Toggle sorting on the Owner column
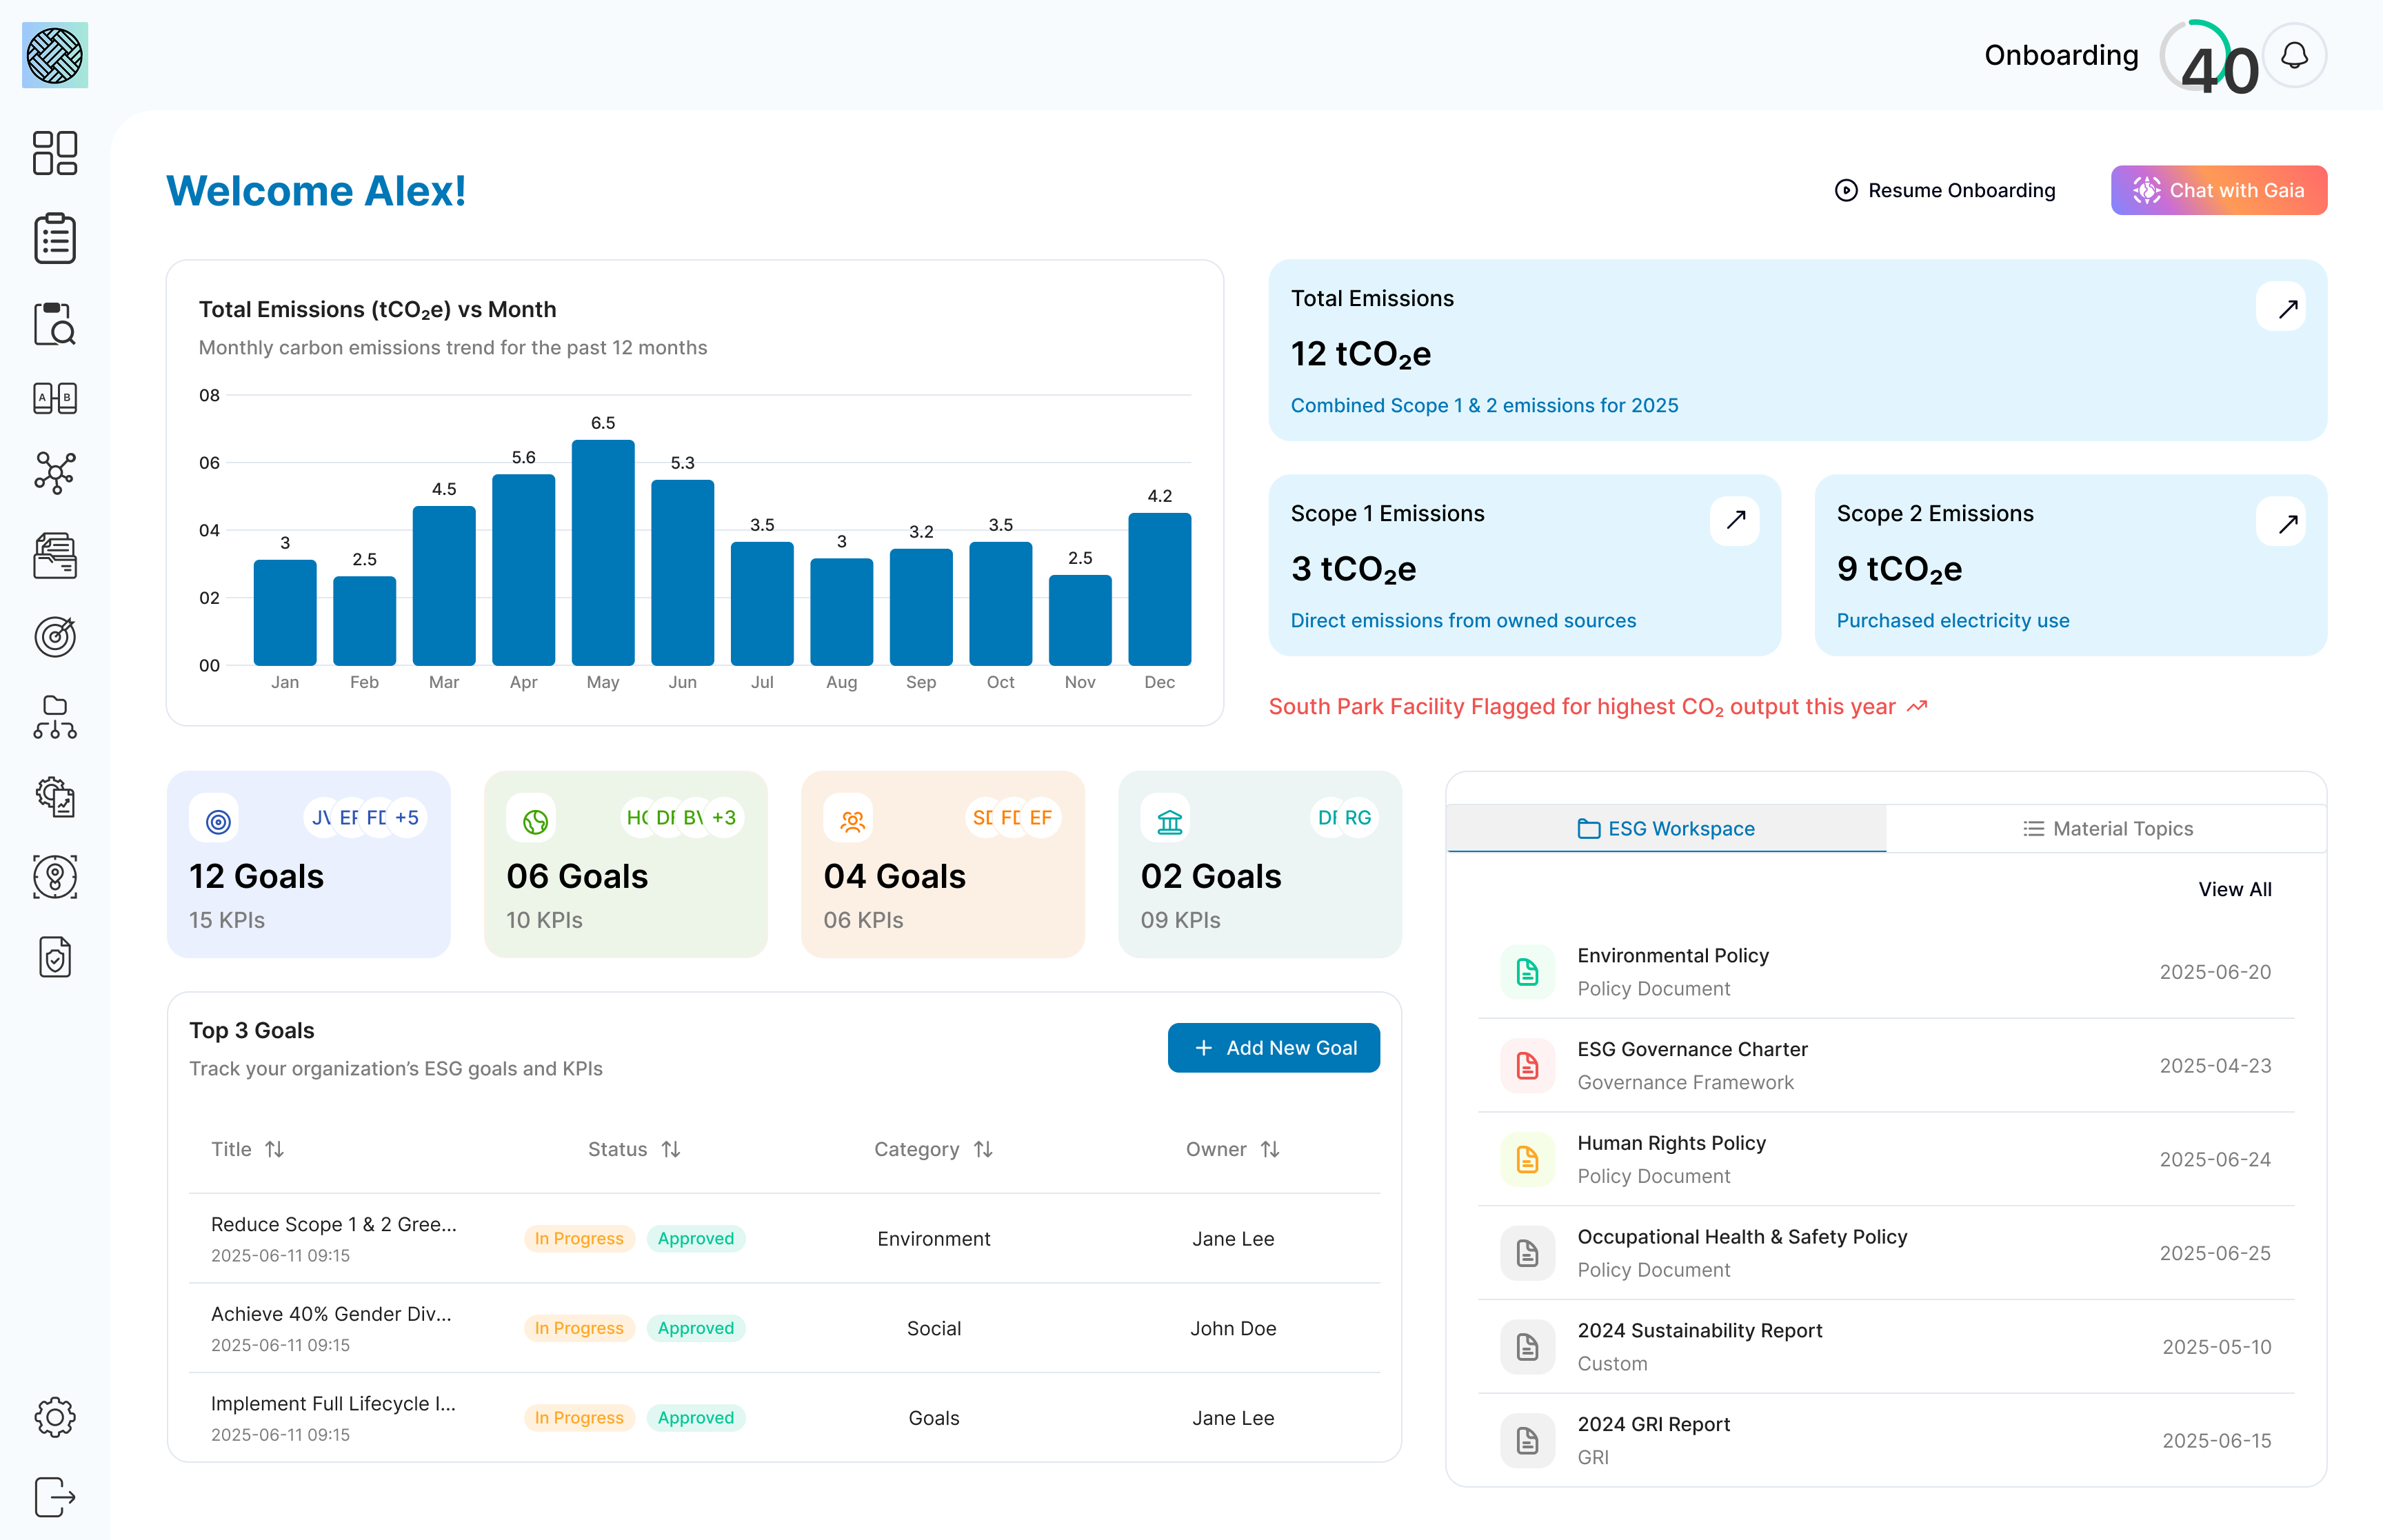 pos(1271,1149)
